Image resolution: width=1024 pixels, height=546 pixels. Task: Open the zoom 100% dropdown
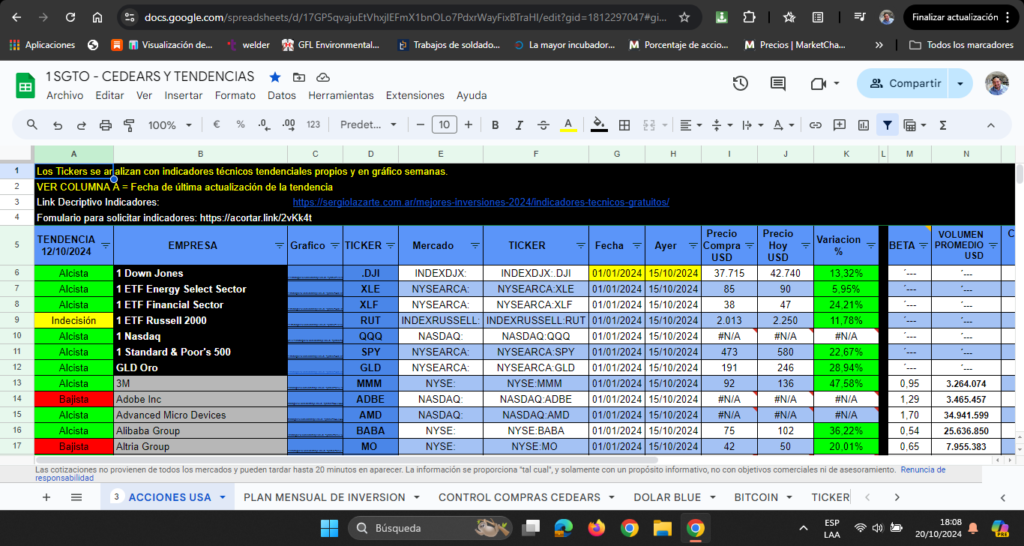[168, 125]
